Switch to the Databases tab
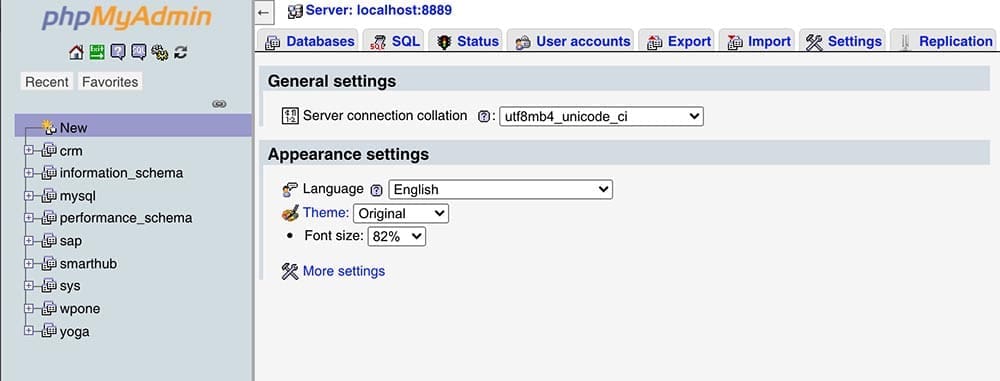The height and width of the screenshot is (381, 1000). point(309,41)
